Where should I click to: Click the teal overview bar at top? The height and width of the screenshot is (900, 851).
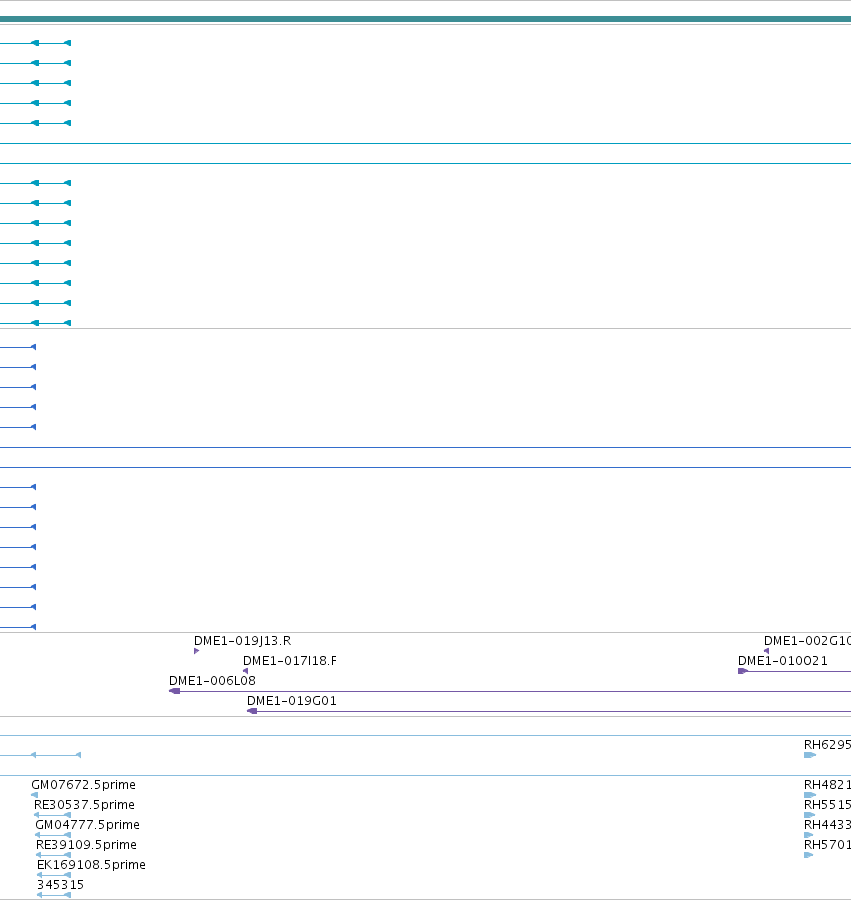click(425, 19)
